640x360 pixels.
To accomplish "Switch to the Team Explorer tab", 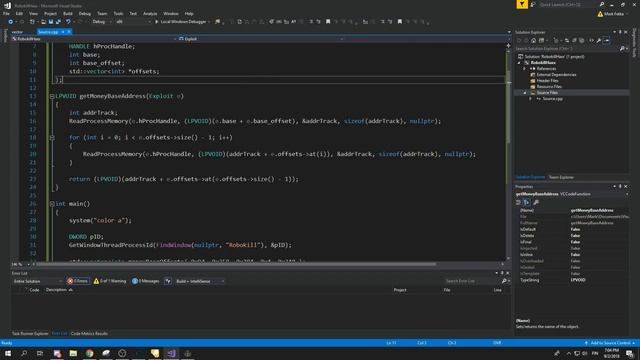I will tap(561, 177).
